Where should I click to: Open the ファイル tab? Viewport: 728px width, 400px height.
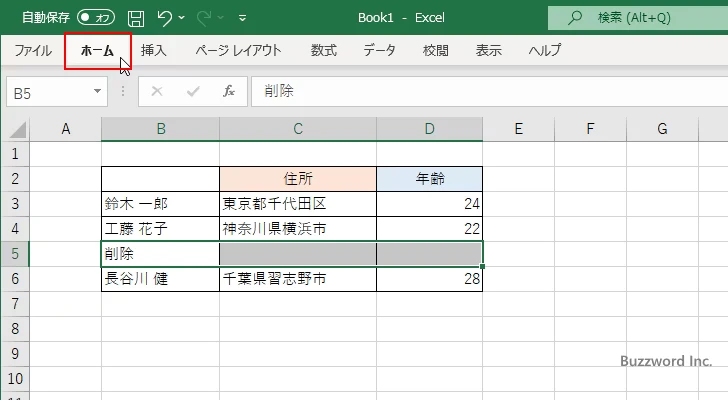32,50
